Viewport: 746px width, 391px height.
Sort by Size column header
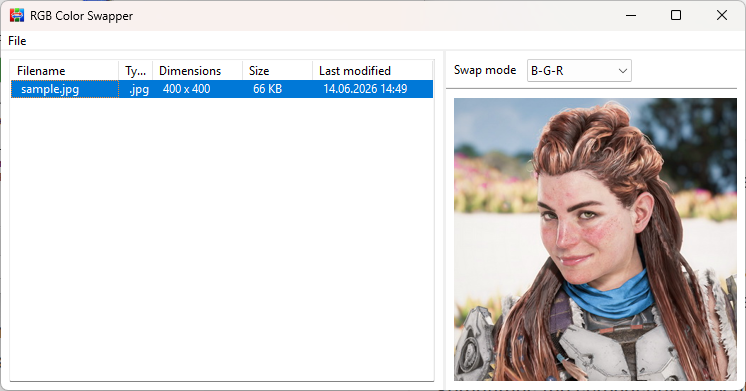click(x=277, y=70)
